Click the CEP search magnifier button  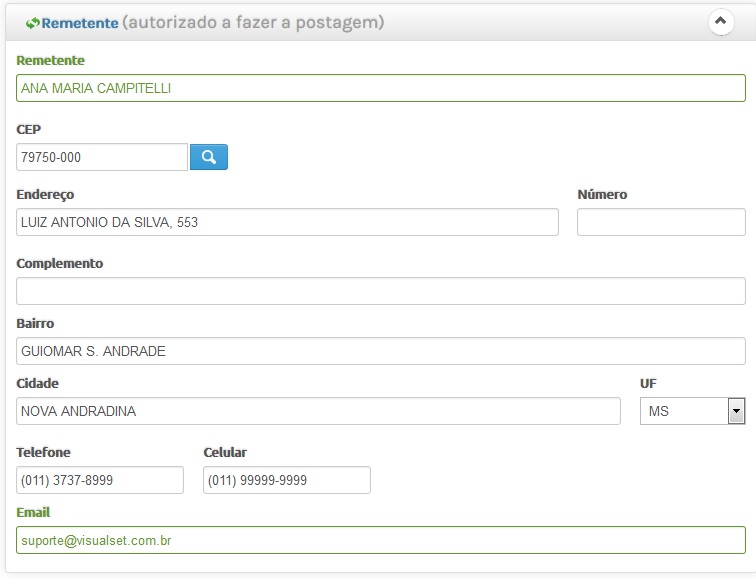tap(209, 157)
